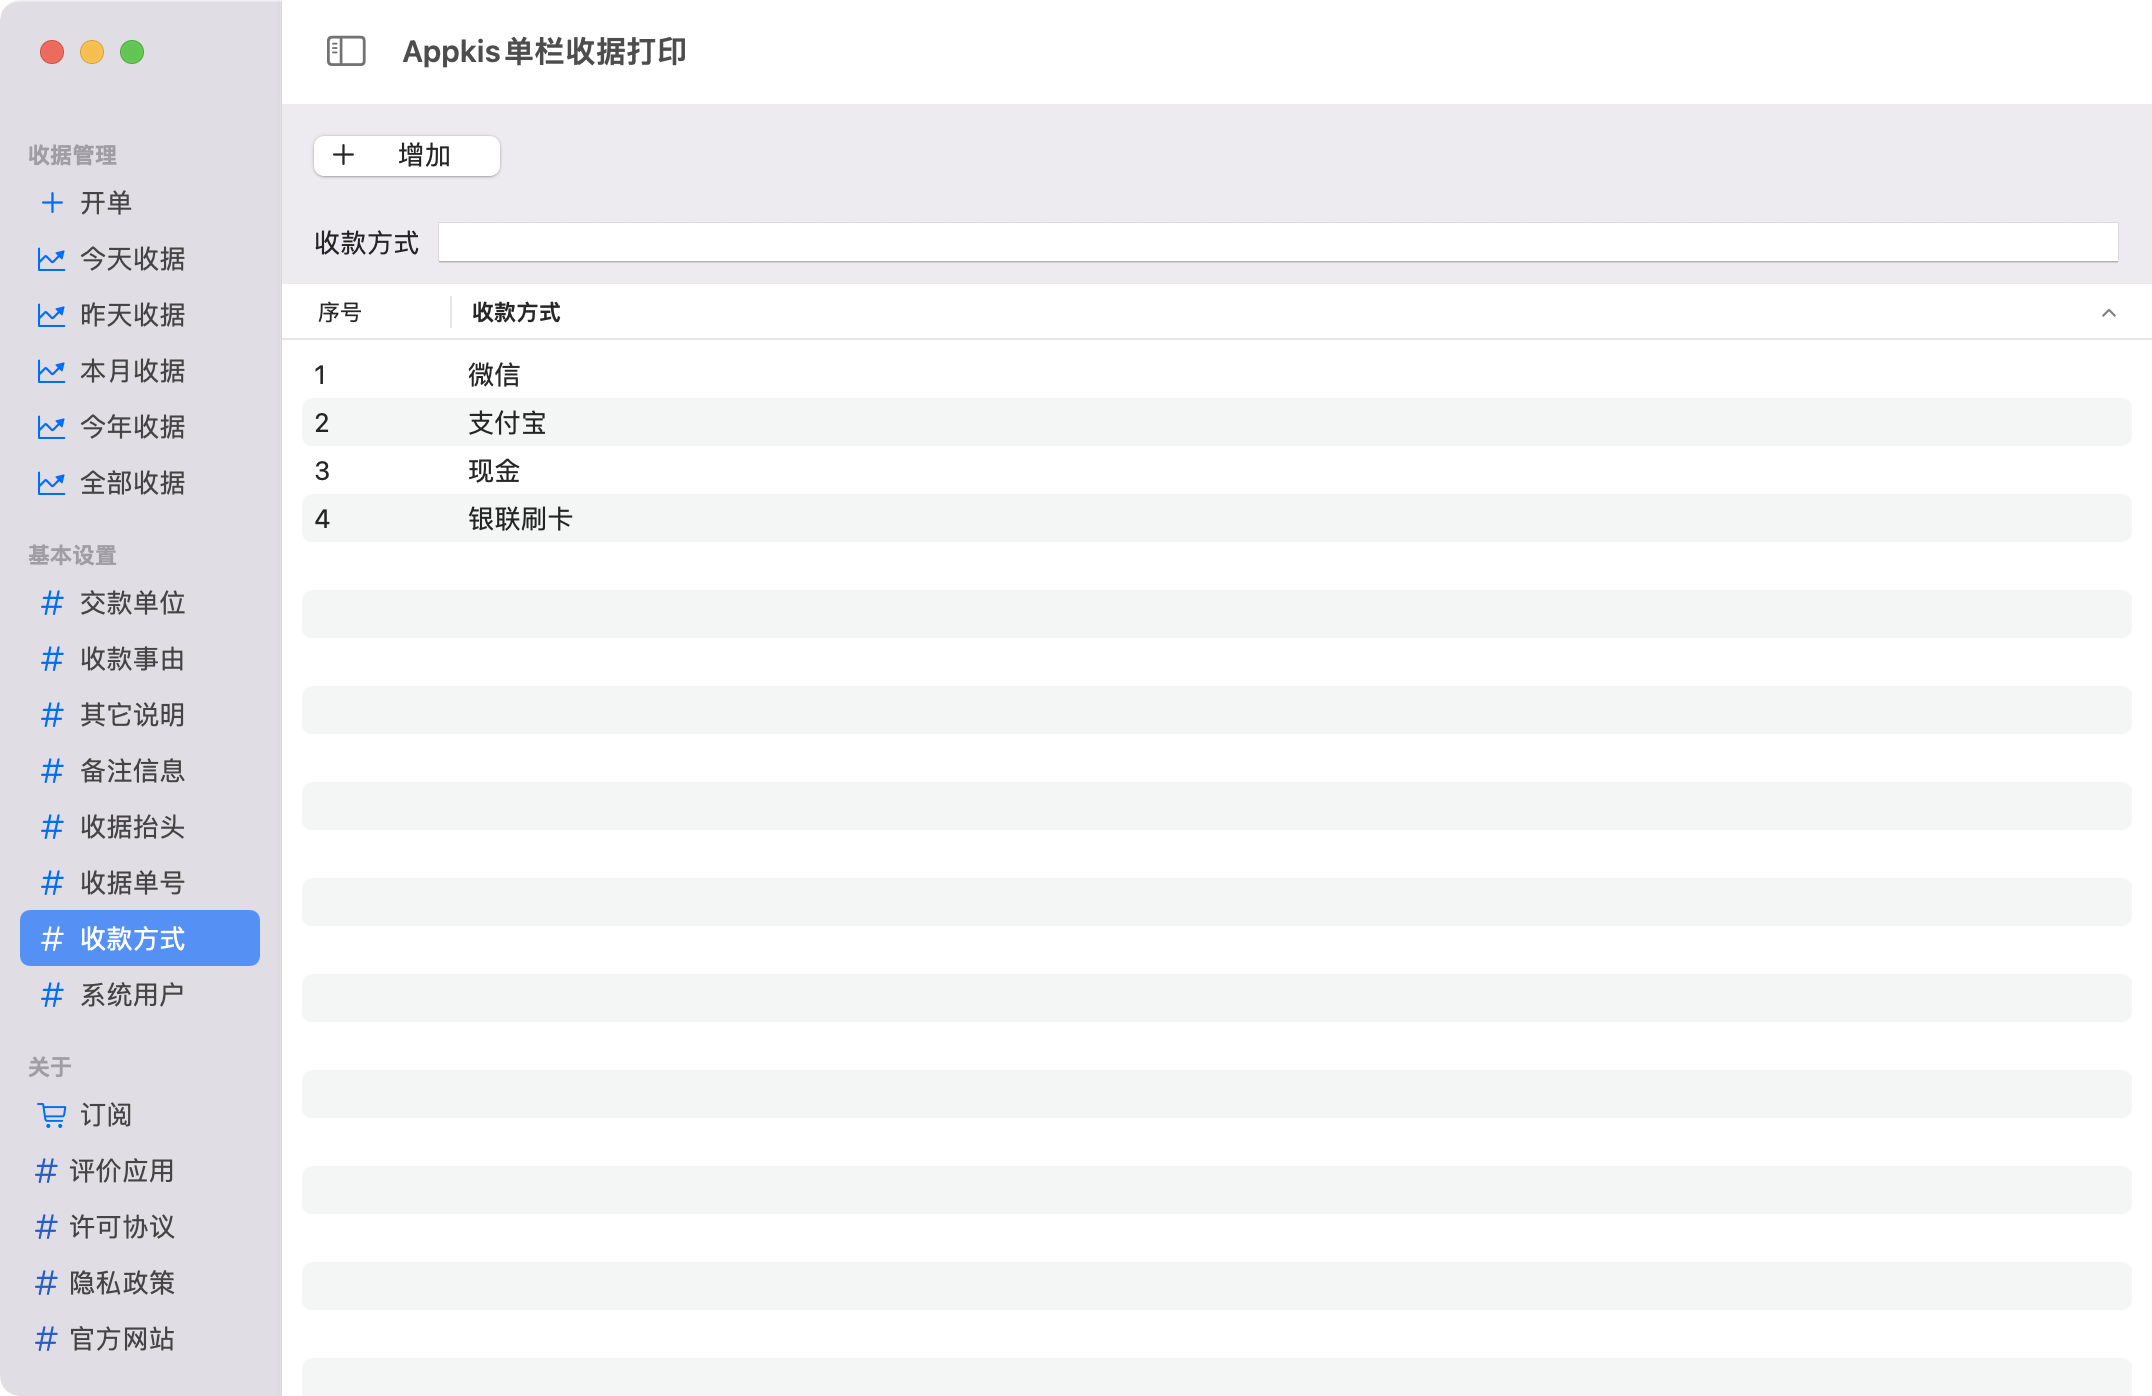The image size is (2152, 1396).
Task: Click the green zoom window button
Action: [132, 52]
